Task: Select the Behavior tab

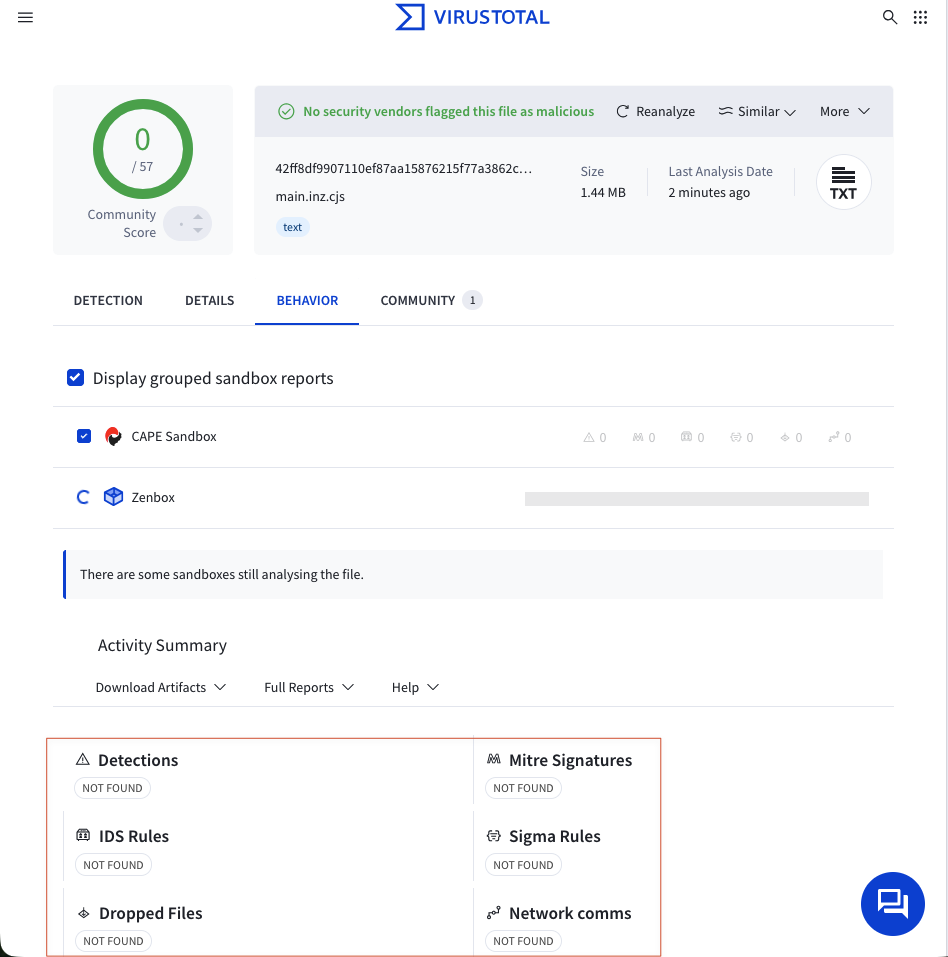Action: [x=307, y=300]
